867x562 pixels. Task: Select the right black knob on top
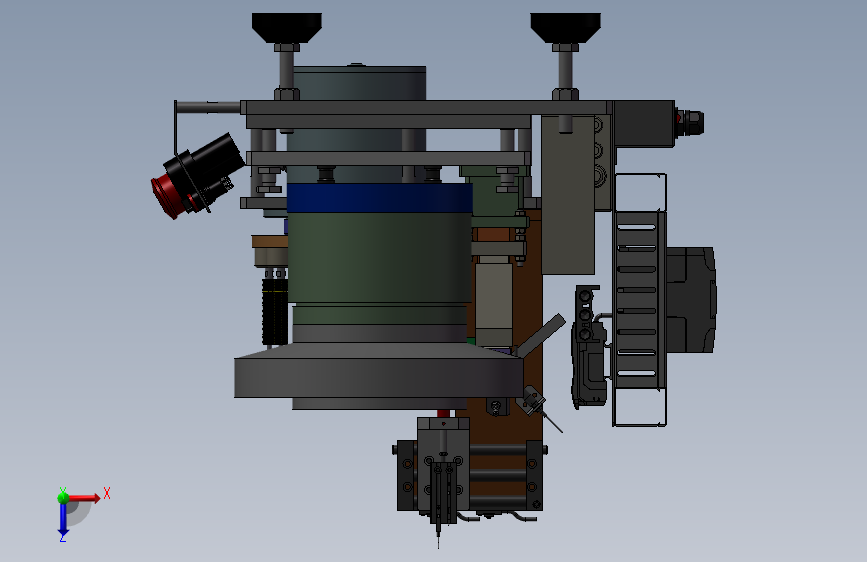coord(565,28)
